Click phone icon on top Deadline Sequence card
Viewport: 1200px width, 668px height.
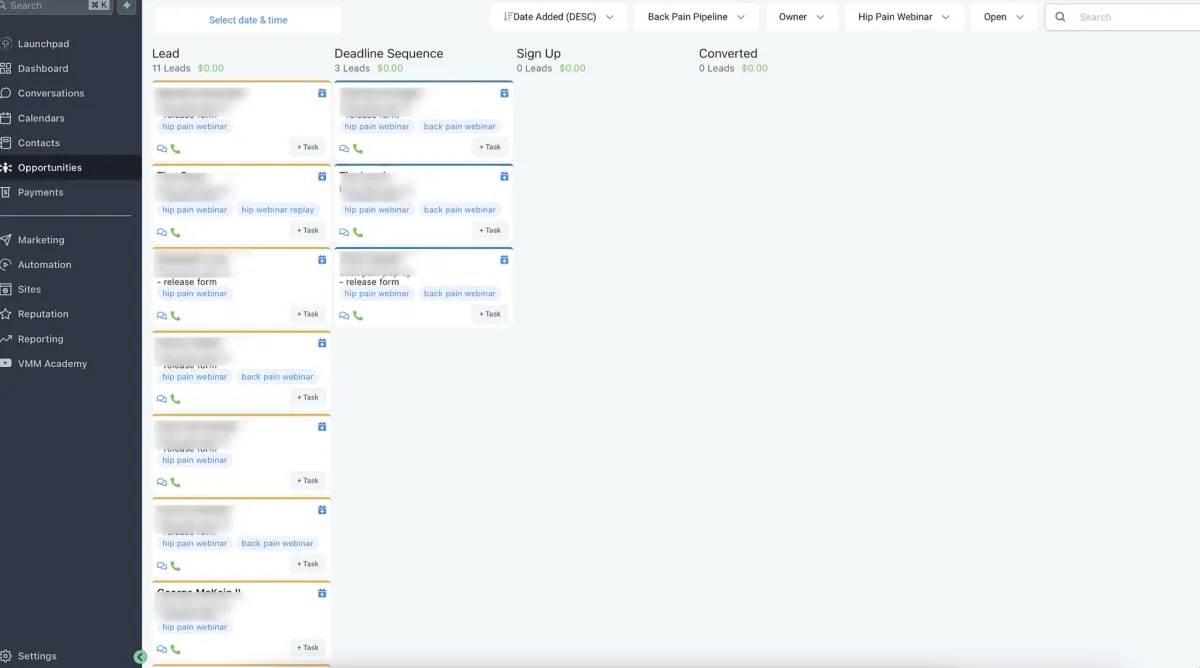(358, 149)
